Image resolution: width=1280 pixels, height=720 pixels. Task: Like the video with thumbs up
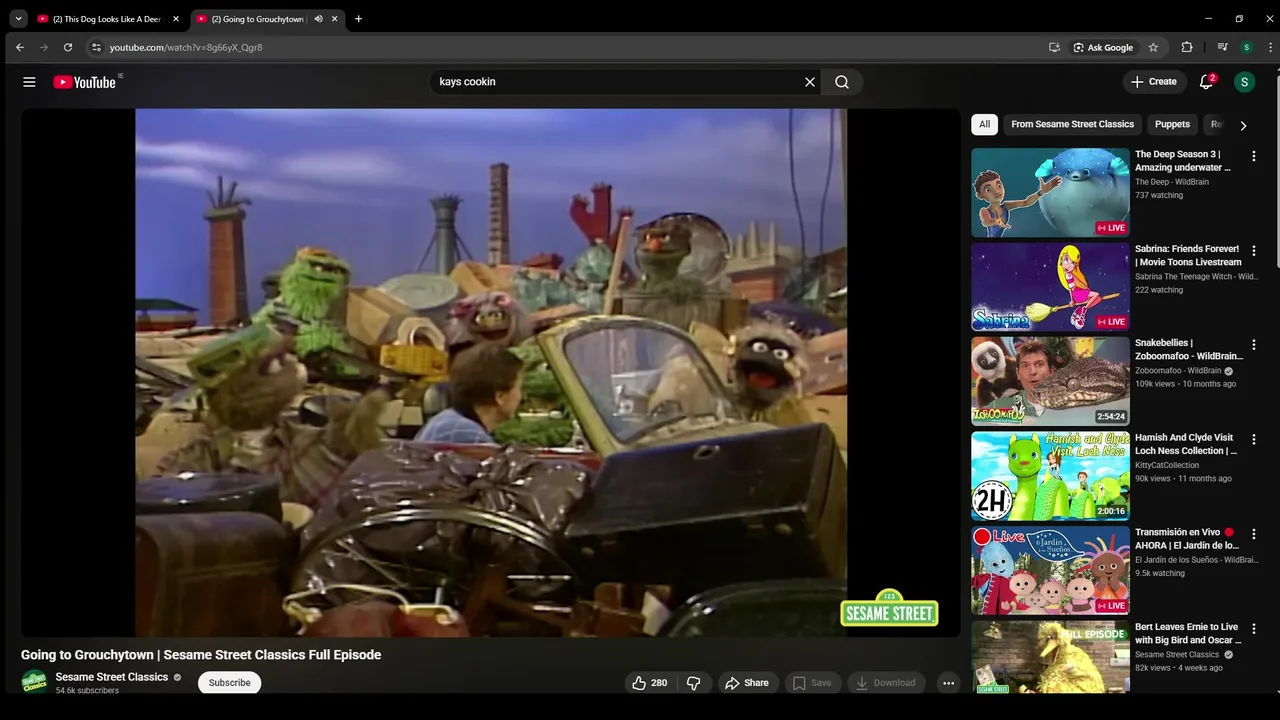649,683
